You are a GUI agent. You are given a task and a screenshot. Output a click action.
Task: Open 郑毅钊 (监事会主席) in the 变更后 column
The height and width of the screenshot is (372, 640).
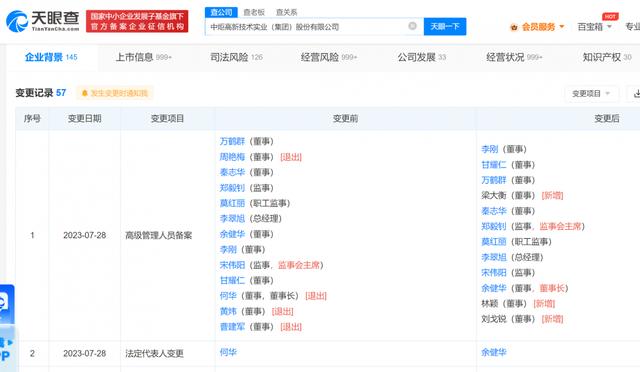point(494,226)
